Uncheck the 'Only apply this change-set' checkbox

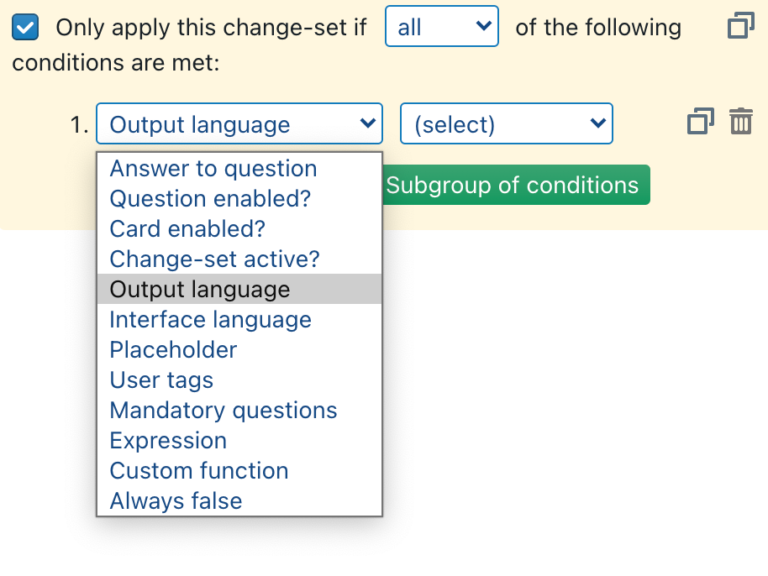pyautogui.click(x=26, y=27)
